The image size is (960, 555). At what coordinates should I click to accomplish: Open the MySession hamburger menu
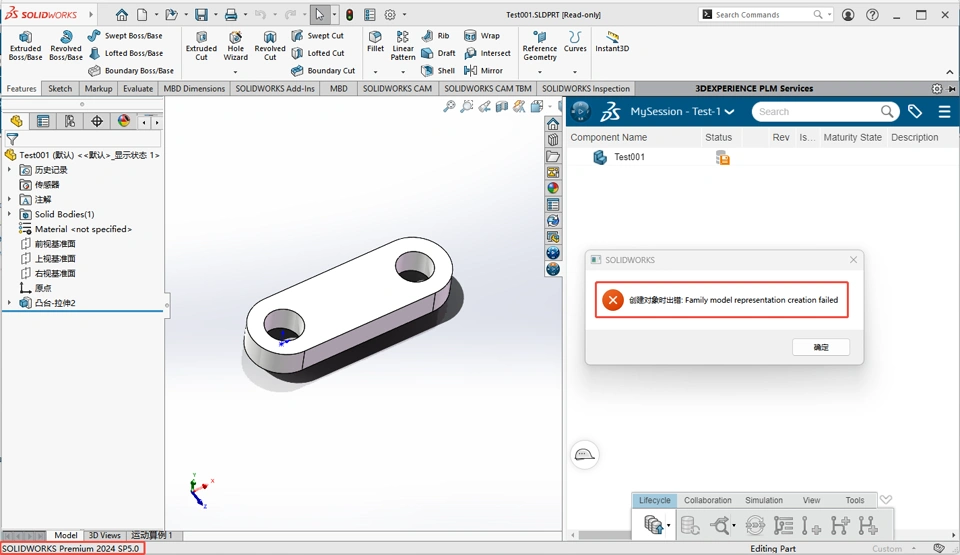point(944,111)
